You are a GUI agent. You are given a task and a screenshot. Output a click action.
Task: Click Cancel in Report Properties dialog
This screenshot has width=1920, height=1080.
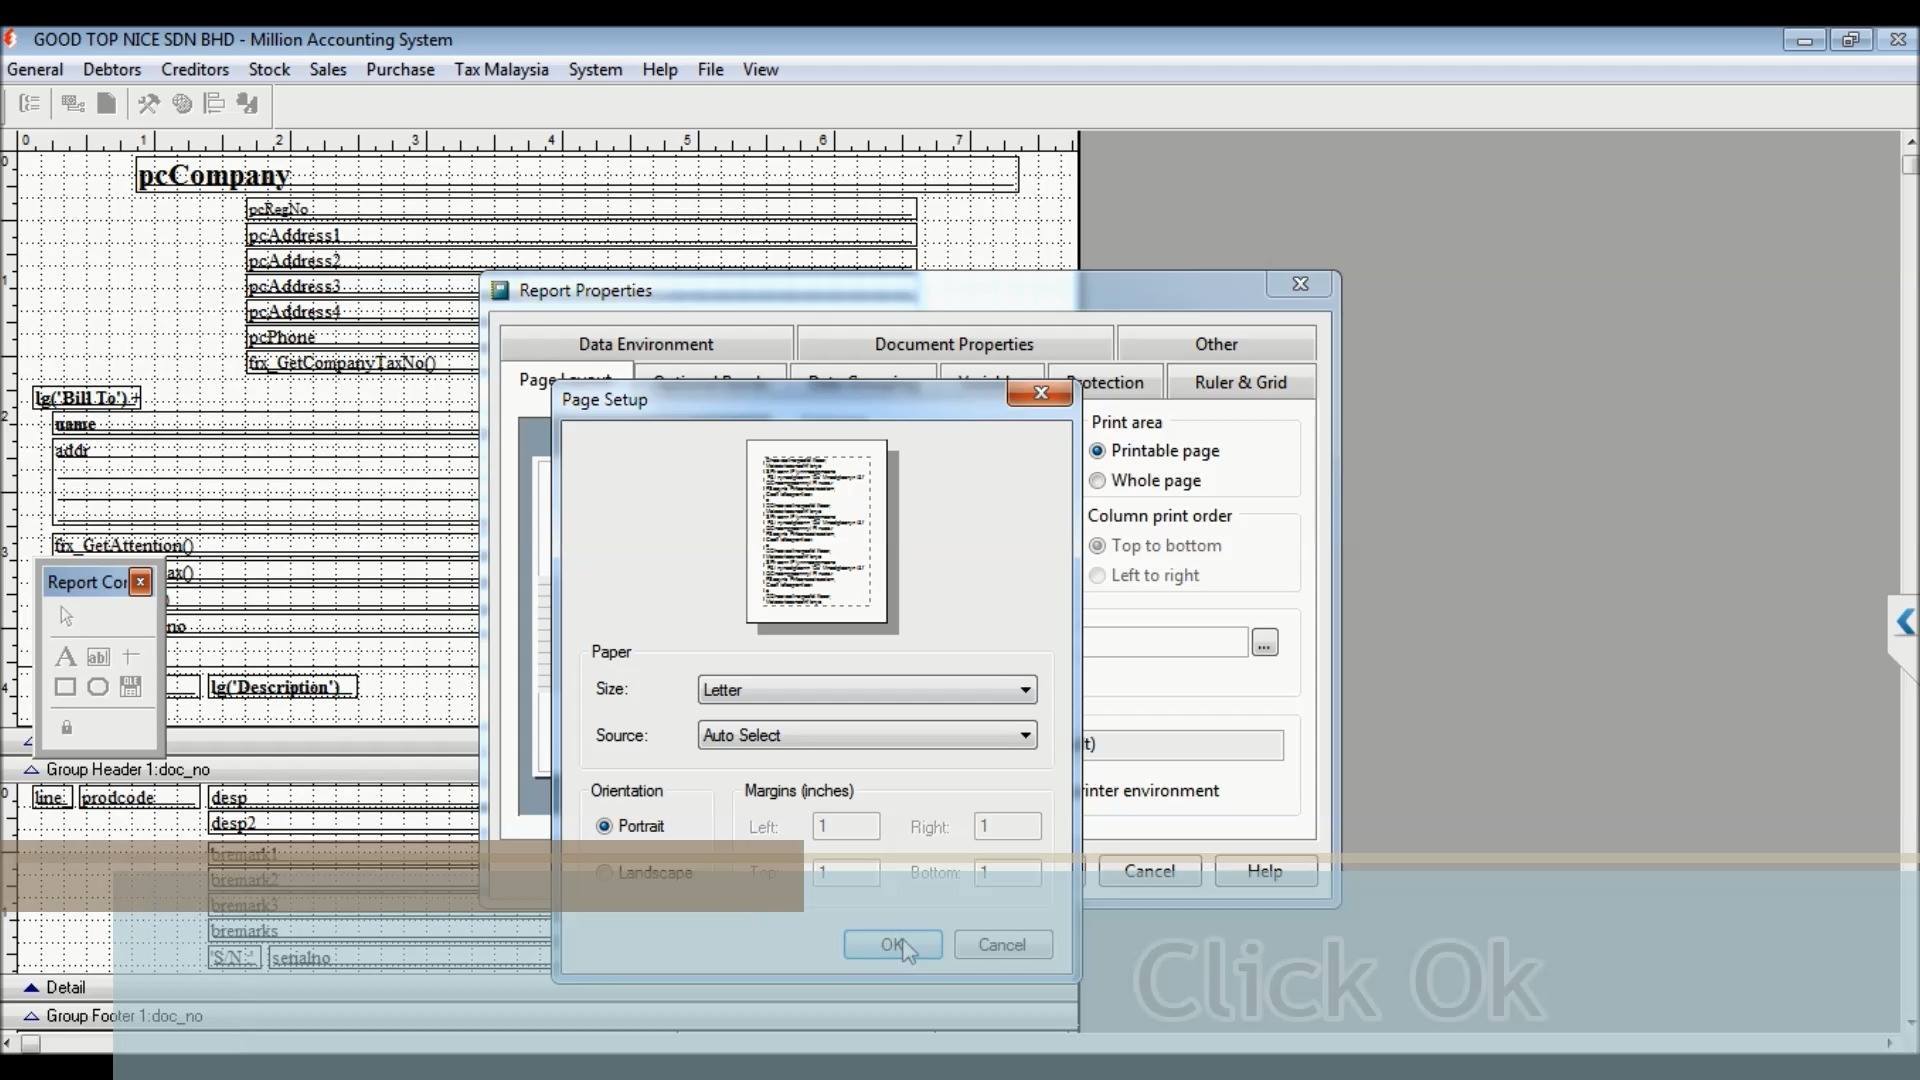pos(1149,871)
